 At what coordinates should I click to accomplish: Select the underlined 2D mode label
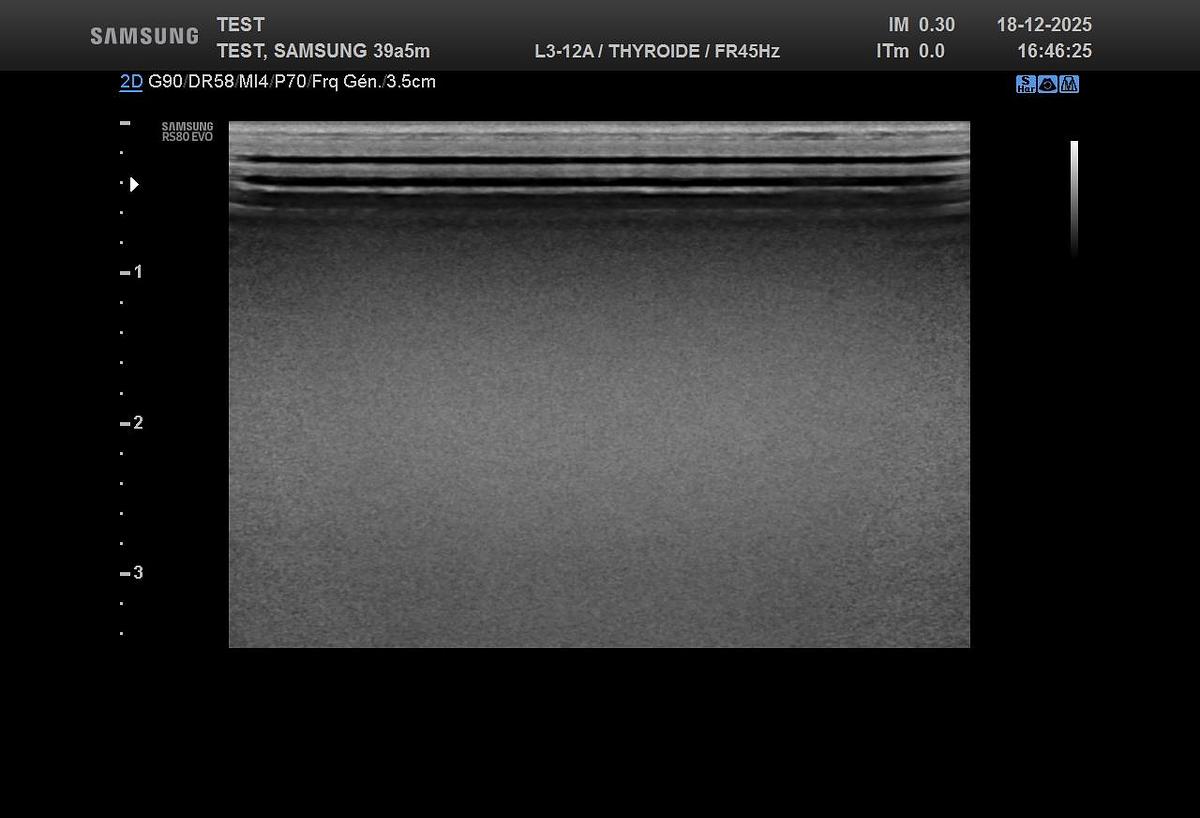tap(131, 82)
